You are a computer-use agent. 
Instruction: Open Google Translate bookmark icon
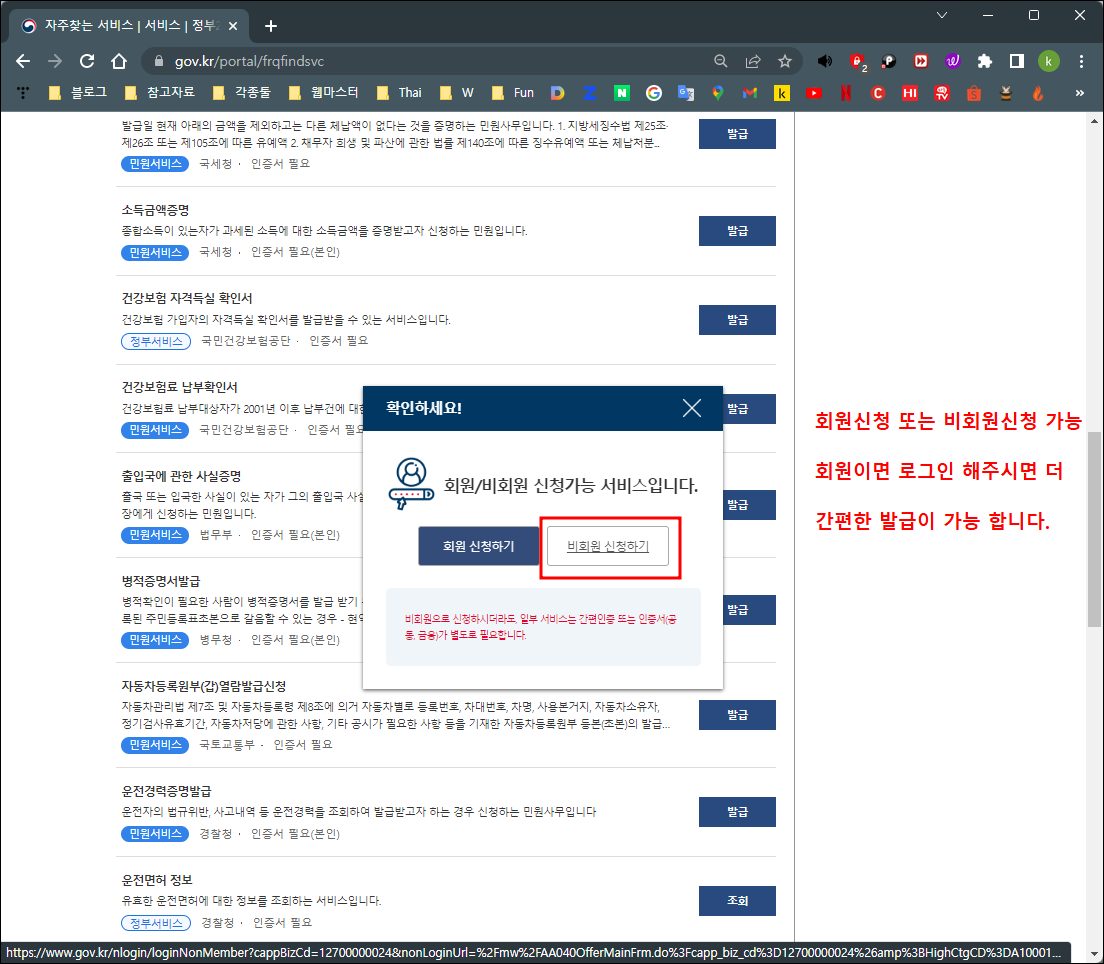click(686, 92)
